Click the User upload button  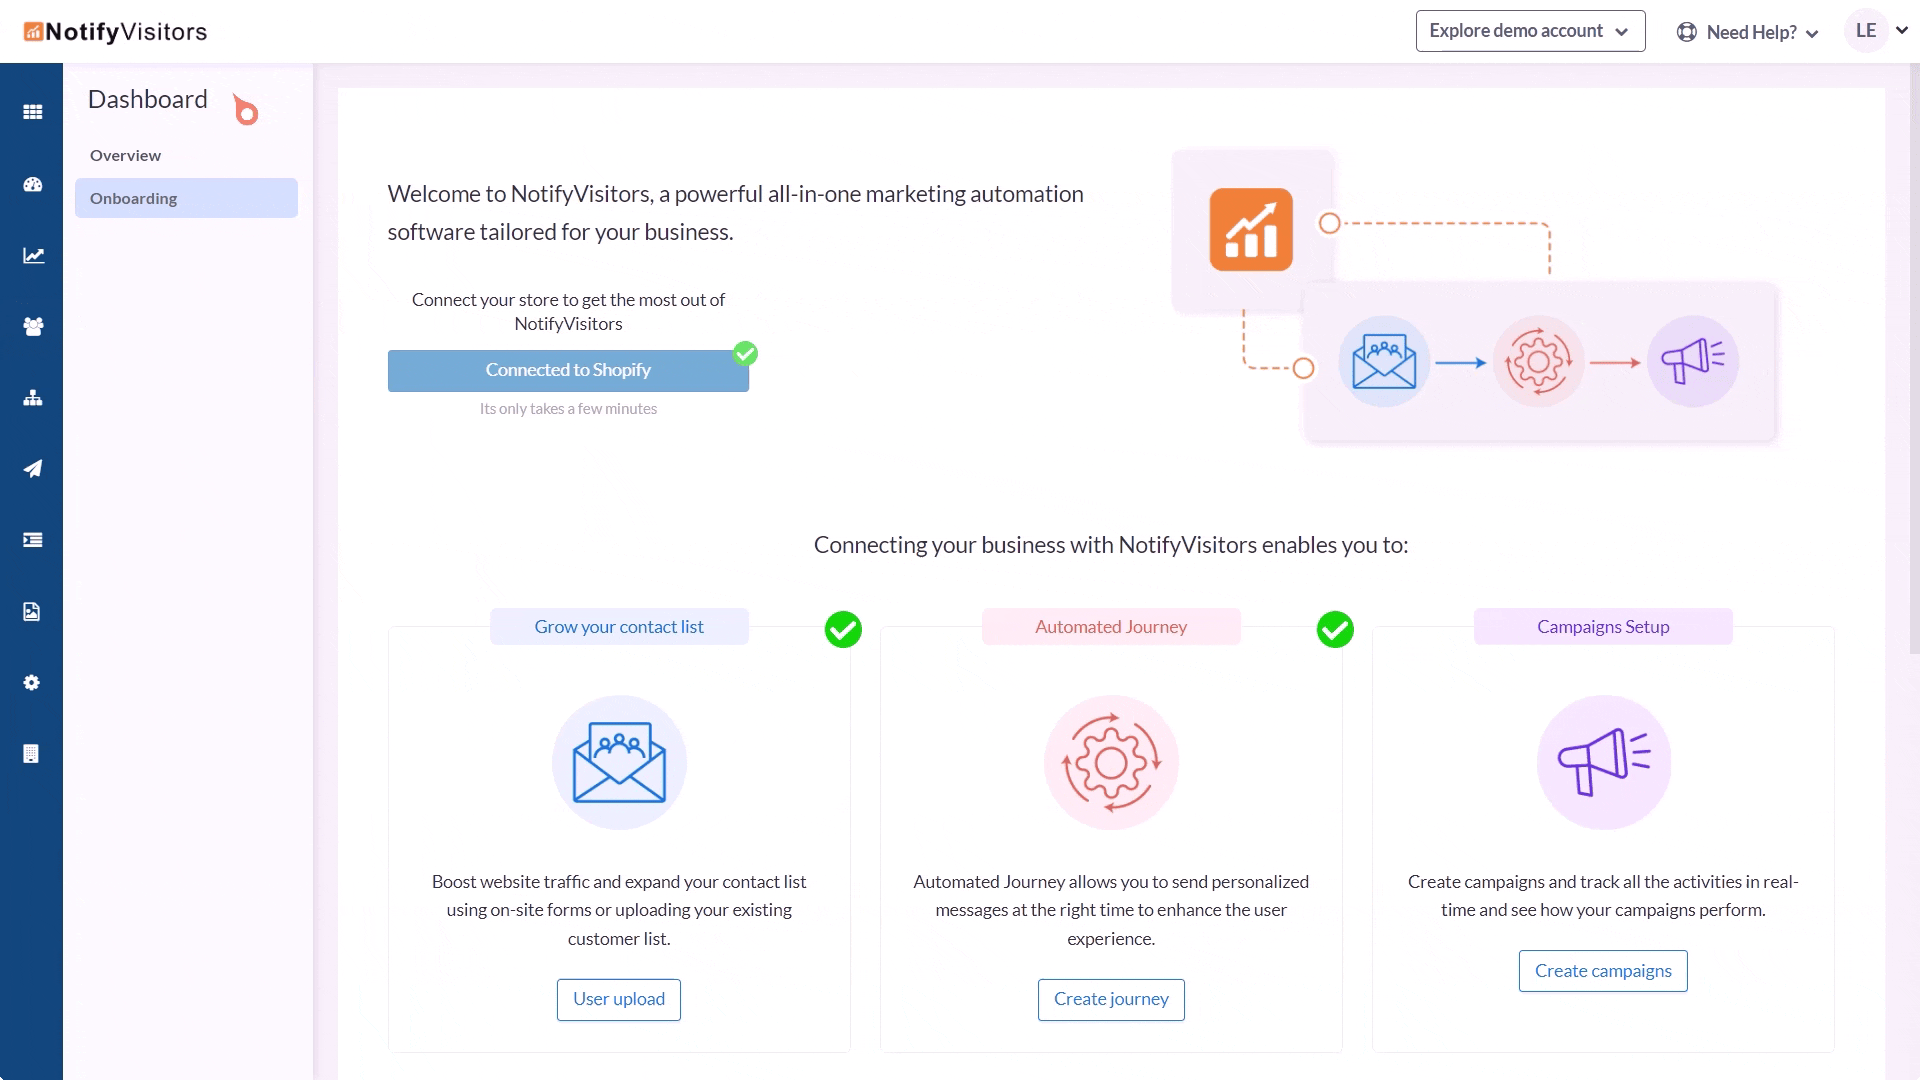point(618,999)
